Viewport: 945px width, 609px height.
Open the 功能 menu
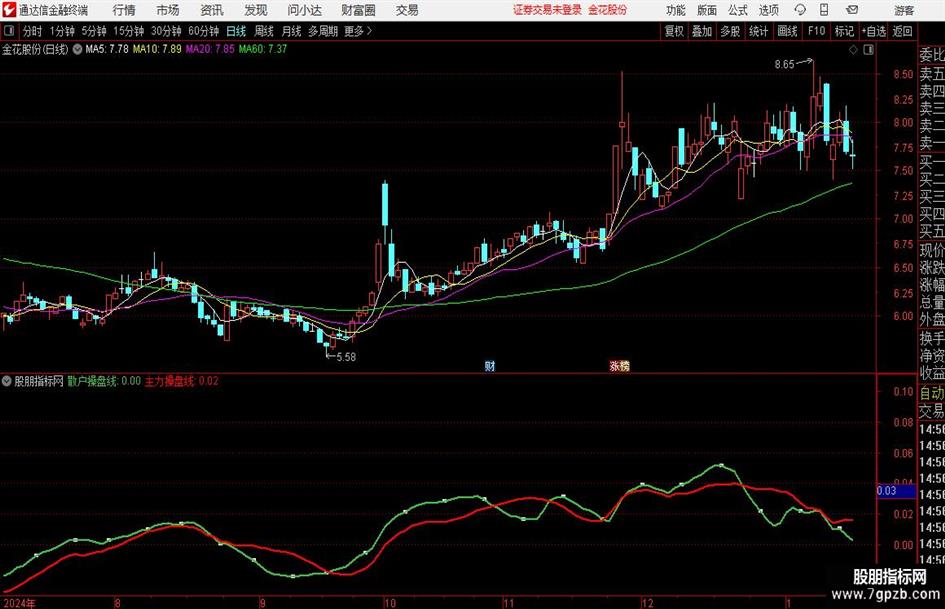click(x=676, y=10)
